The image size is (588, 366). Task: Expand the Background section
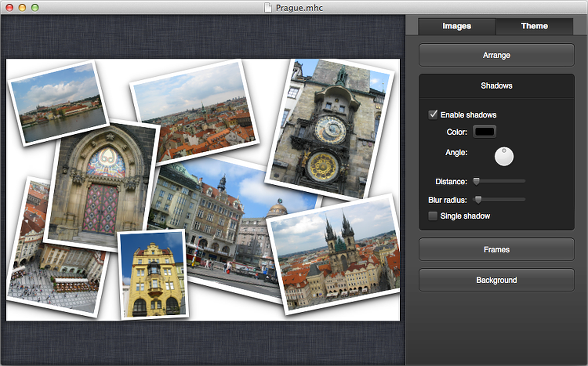pos(496,280)
